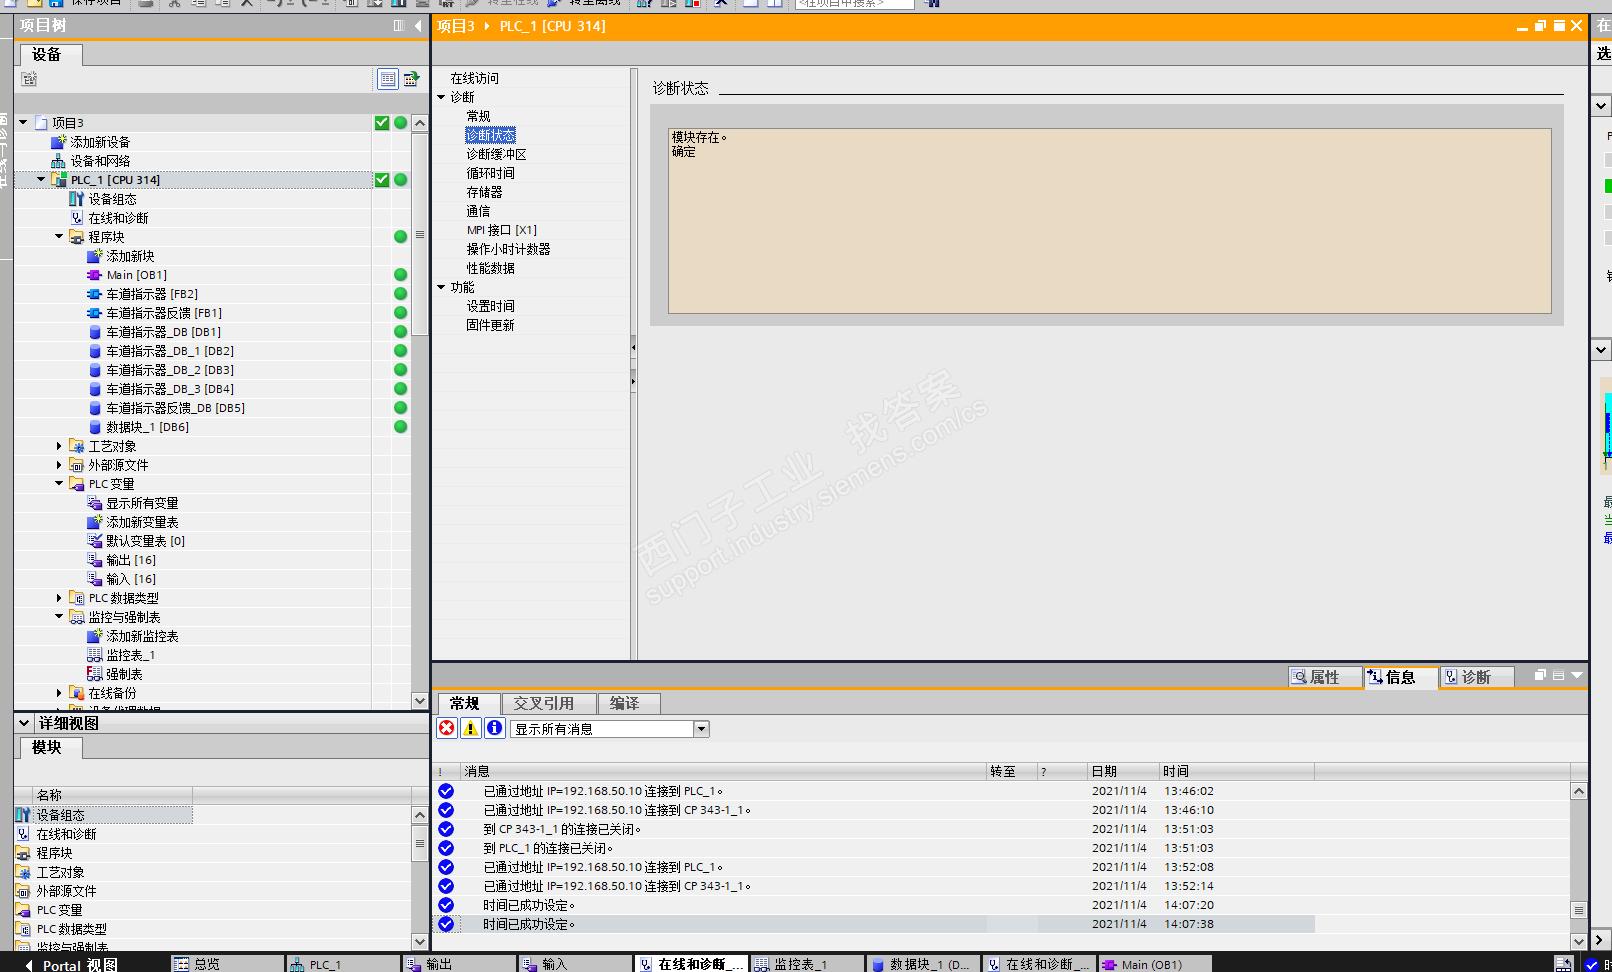Click the 强制表 icon

click(95, 674)
